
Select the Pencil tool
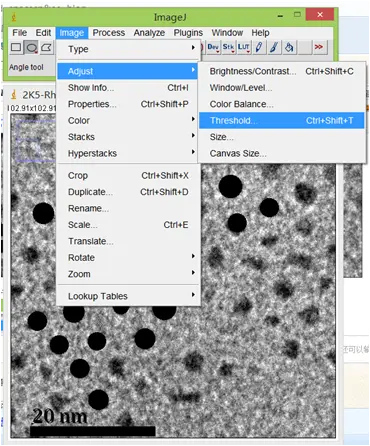click(x=259, y=47)
